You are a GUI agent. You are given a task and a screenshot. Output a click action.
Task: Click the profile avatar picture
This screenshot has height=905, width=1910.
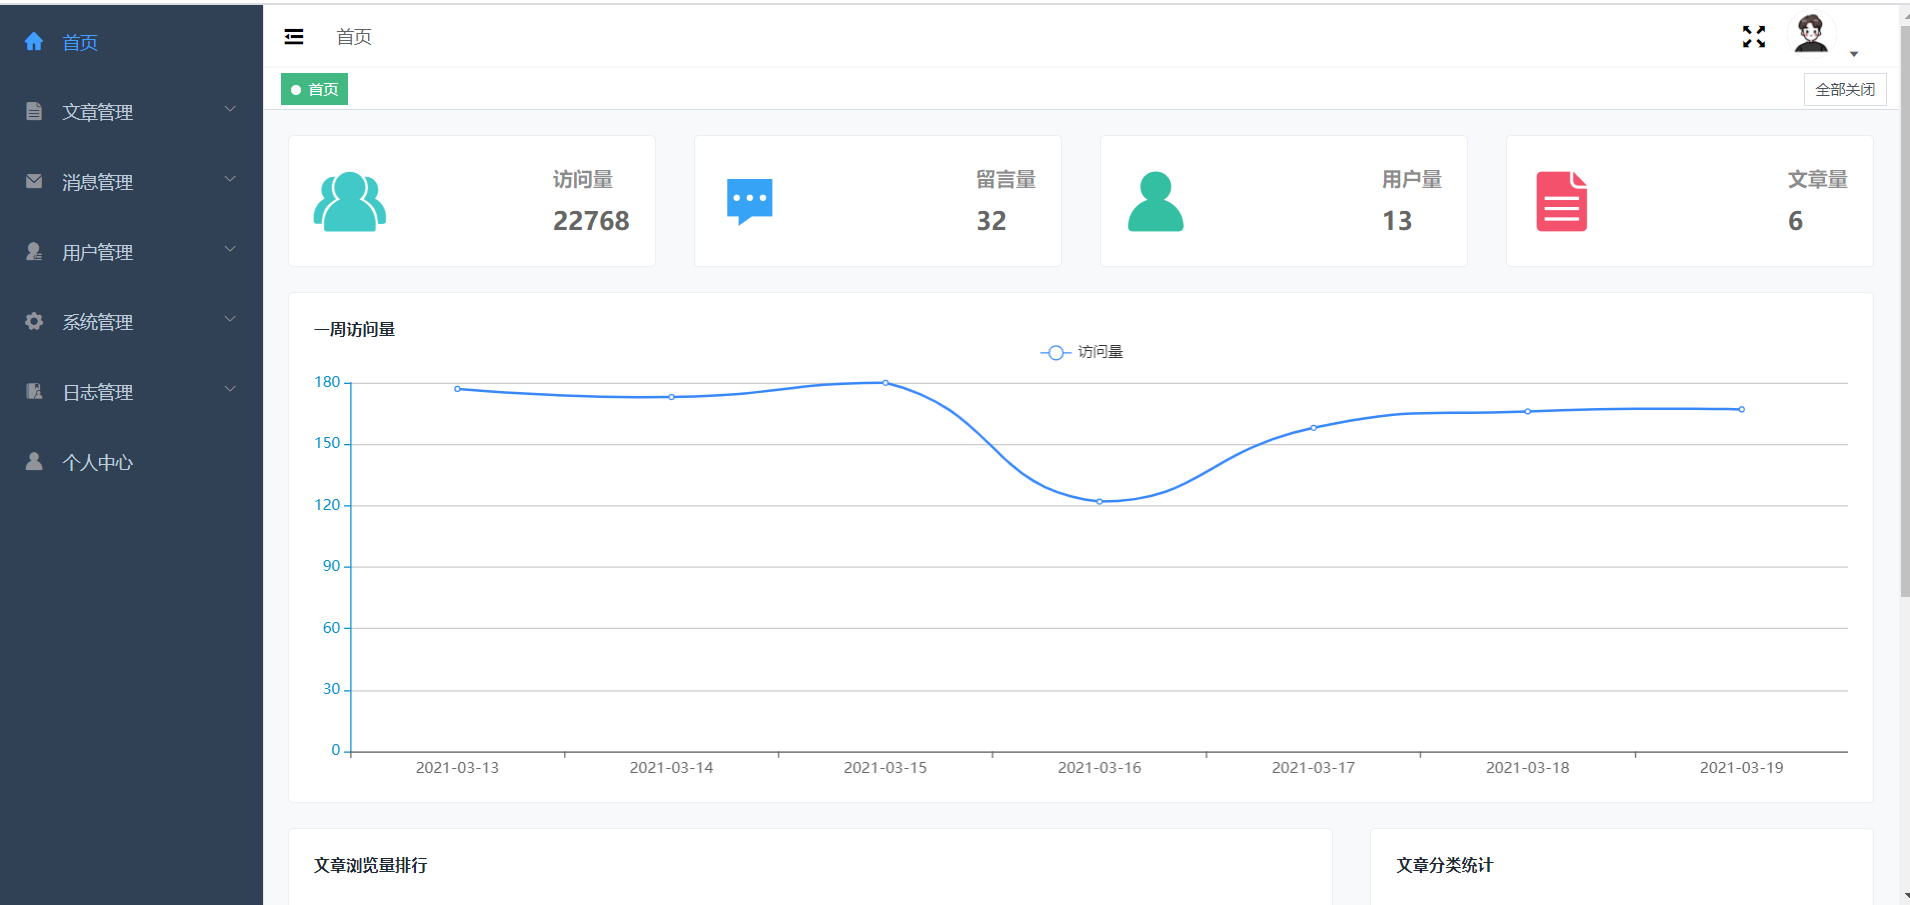1812,33
